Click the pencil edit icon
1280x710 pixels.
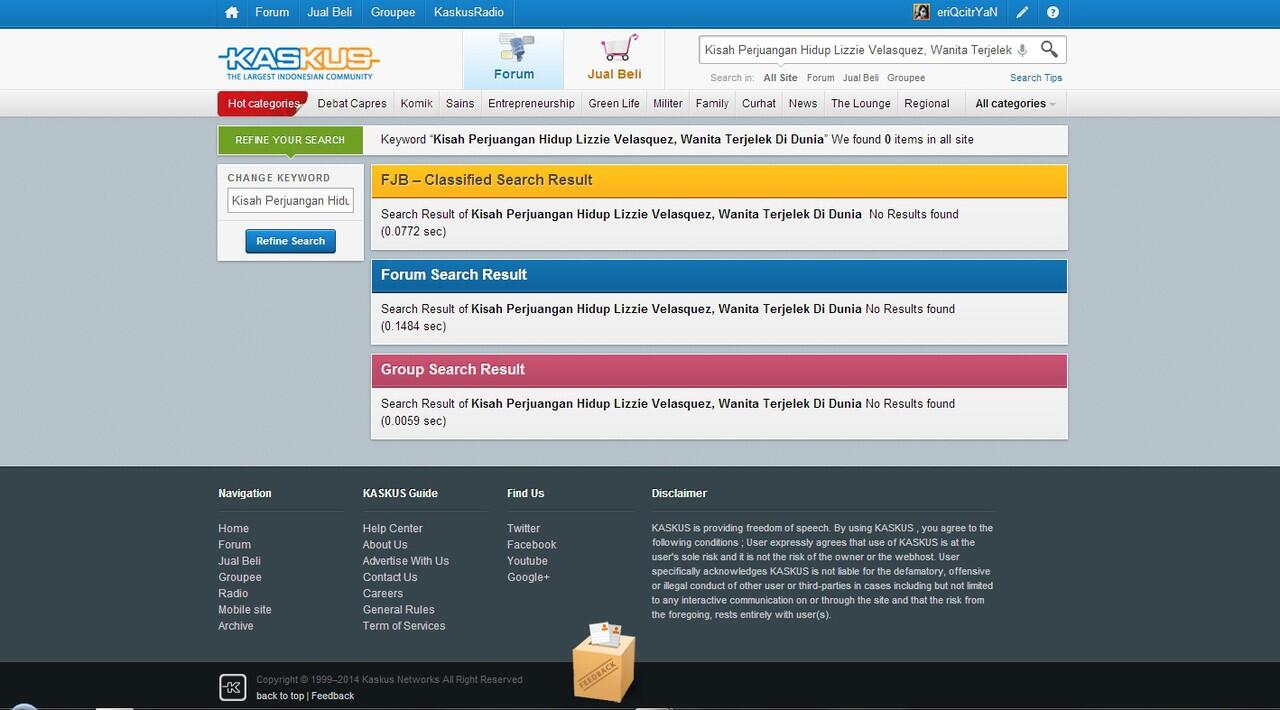[x=1022, y=13]
